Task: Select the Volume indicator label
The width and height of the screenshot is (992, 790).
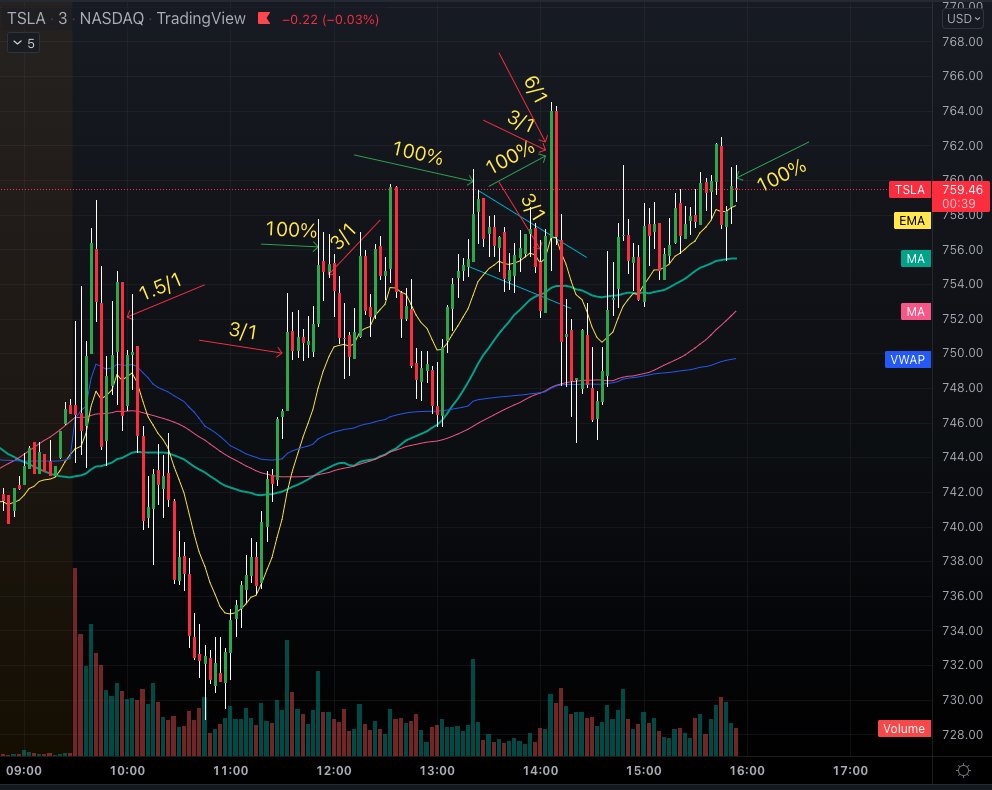Action: click(904, 729)
